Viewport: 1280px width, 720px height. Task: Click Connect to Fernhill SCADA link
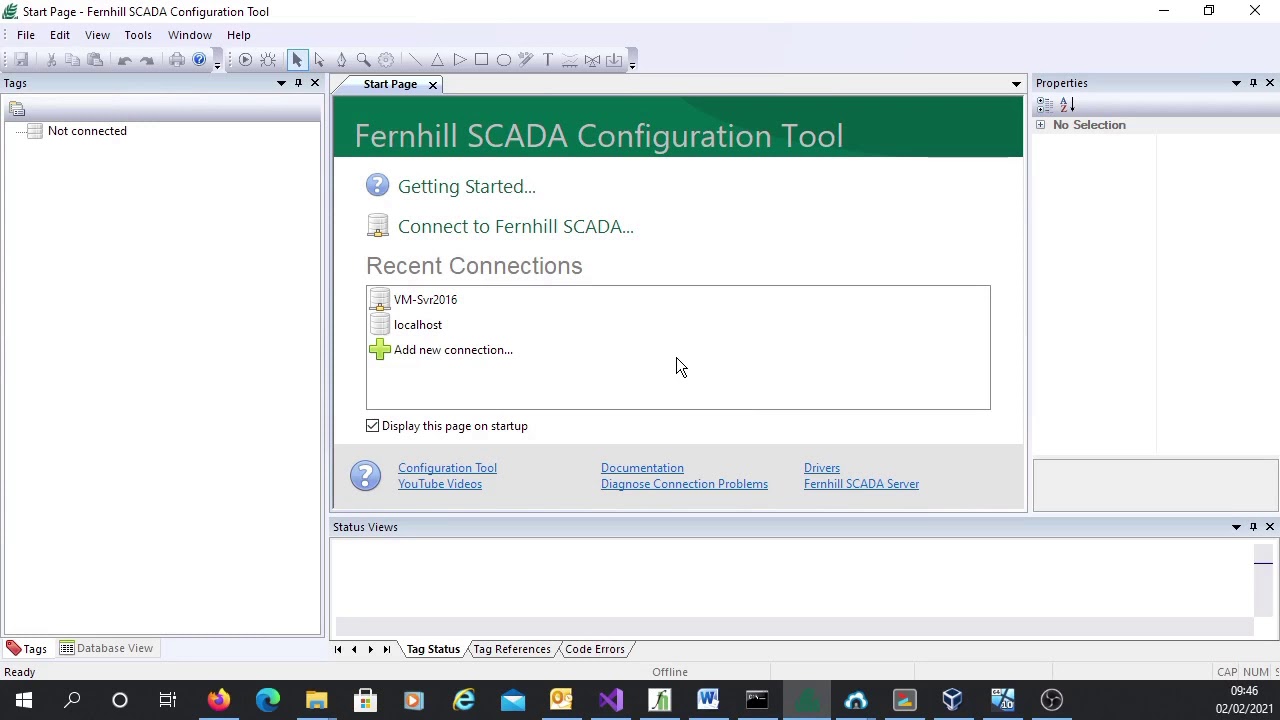coord(516,227)
